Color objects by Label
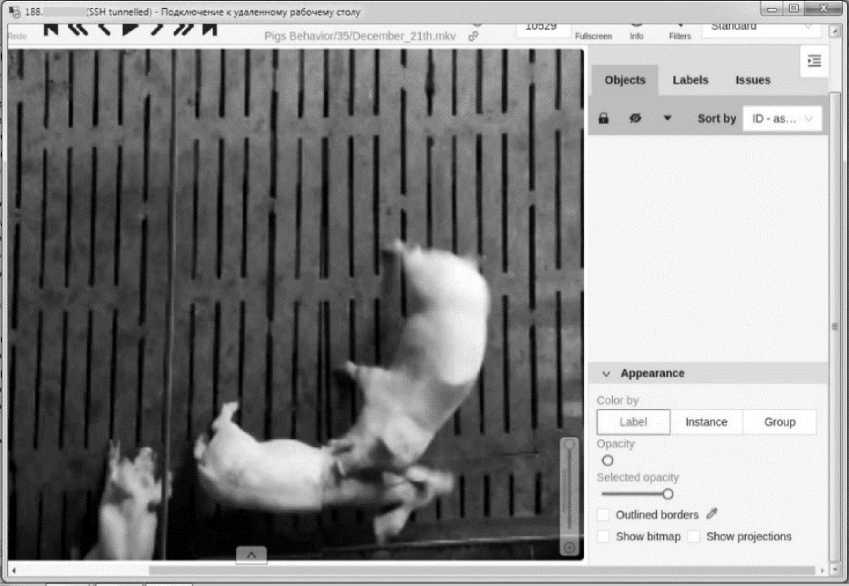Image resolution: width=849 pixels, height=586 pixels. pos(633,422)
